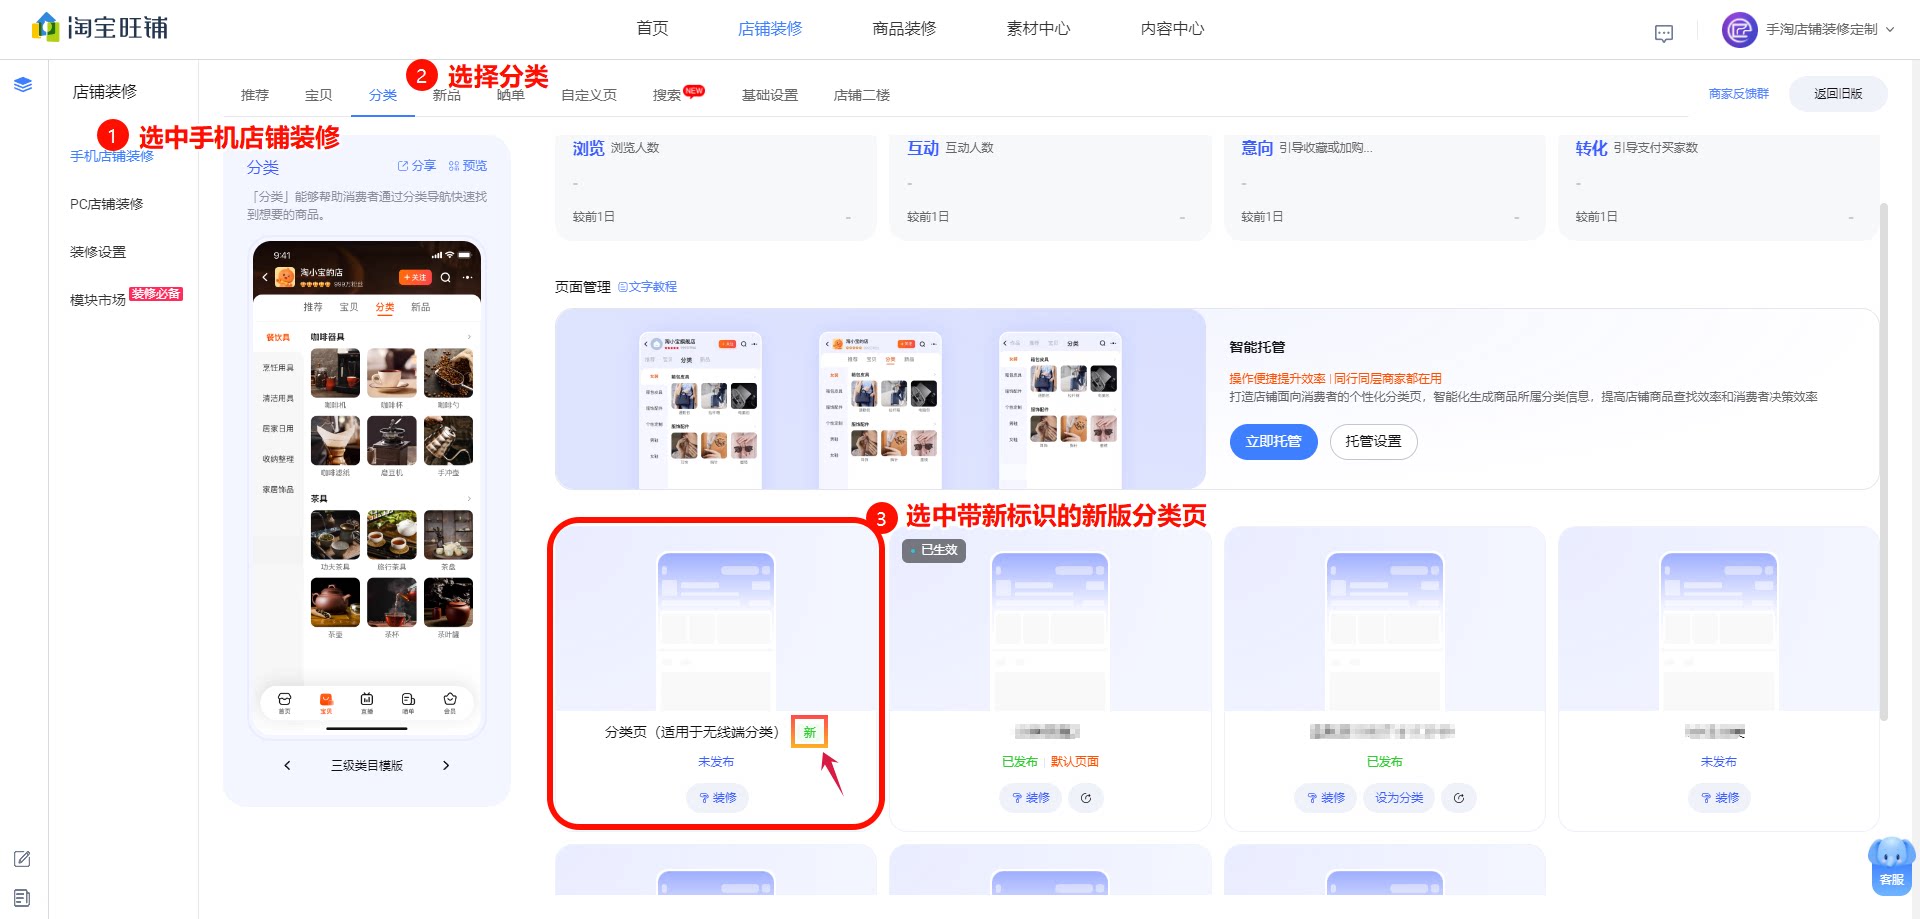
Task: Click 装修 beside the 设为分类 button
Action: [x=1325, y=798]
